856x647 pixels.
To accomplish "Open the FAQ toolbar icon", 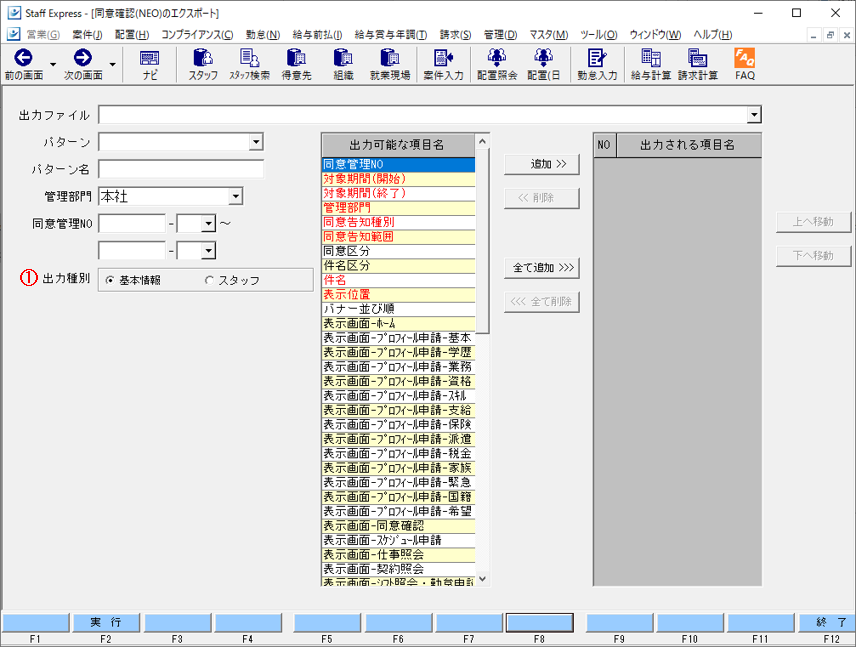I will click(x=745, y=64).
